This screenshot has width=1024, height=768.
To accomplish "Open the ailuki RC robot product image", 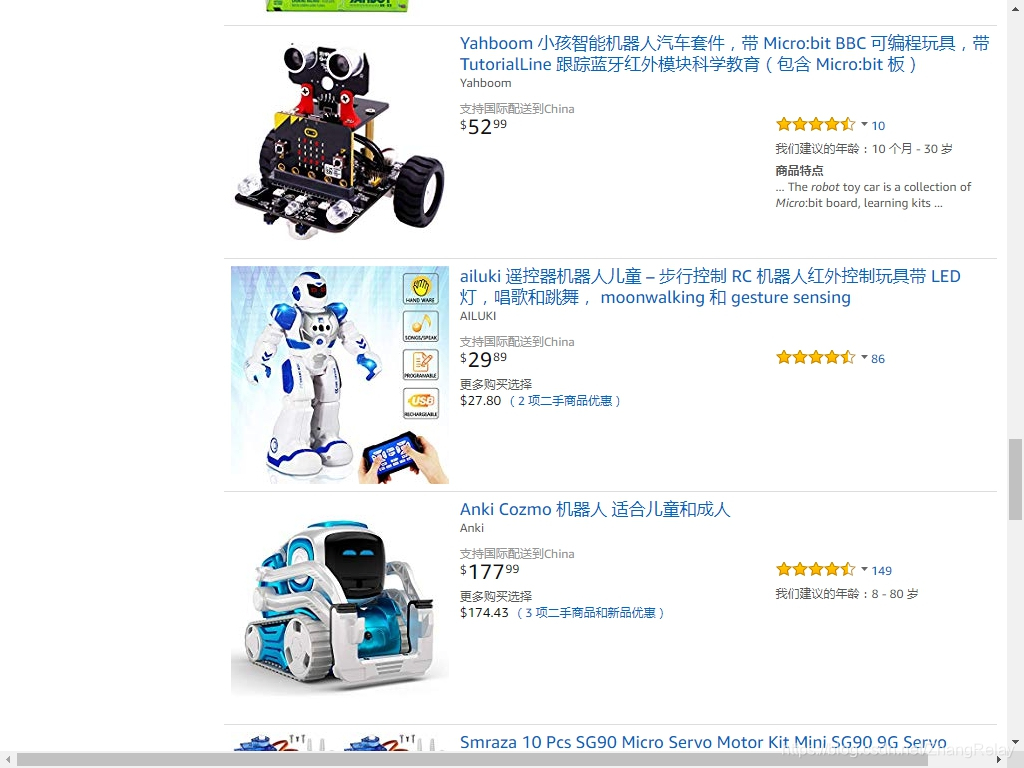I will coord(340,375).
